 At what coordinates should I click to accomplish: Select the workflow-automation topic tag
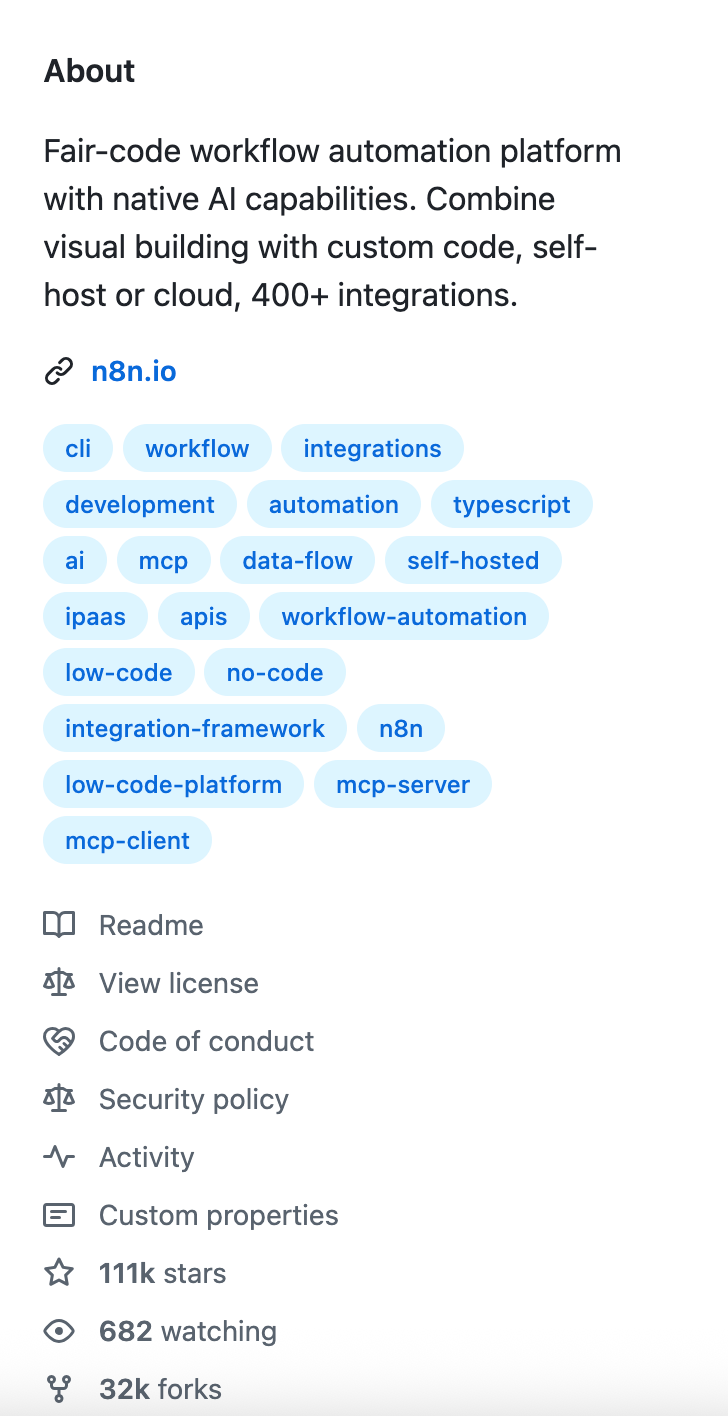[x=404, y=616]
